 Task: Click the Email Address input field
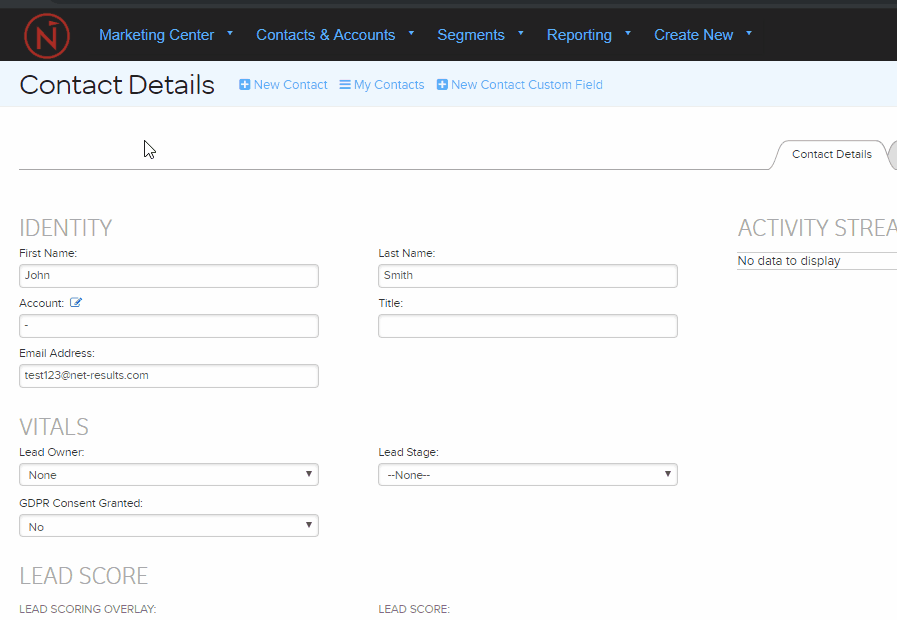(168, 375)
